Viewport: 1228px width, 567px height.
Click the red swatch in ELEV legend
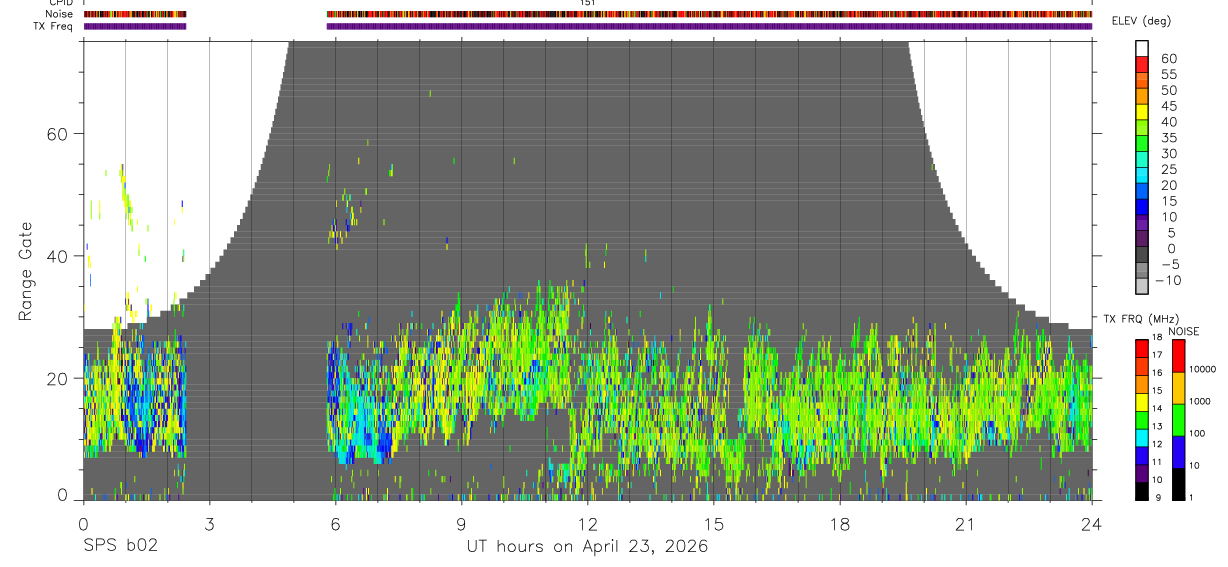point(1142,64)
